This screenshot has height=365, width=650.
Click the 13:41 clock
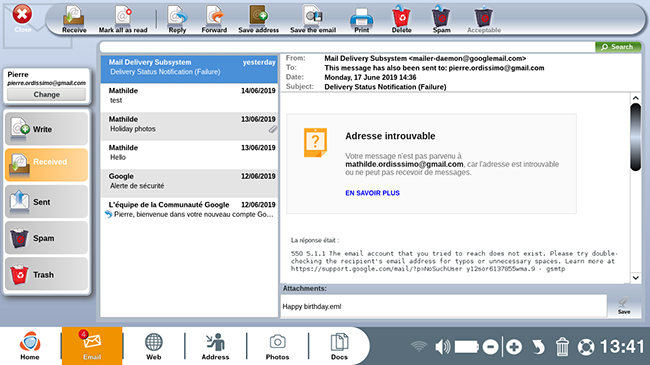point(622,347)
